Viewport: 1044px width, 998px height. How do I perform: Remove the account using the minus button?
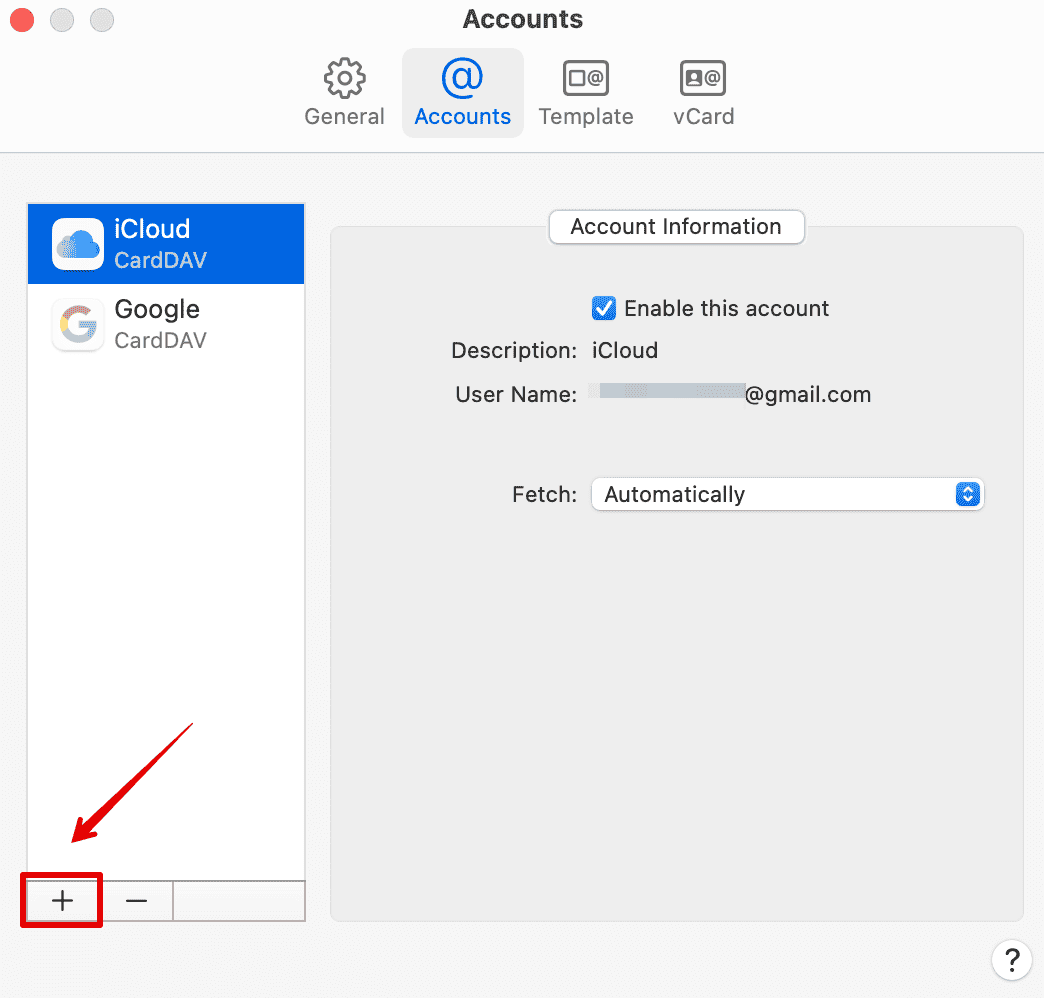(x=137, y=901)
